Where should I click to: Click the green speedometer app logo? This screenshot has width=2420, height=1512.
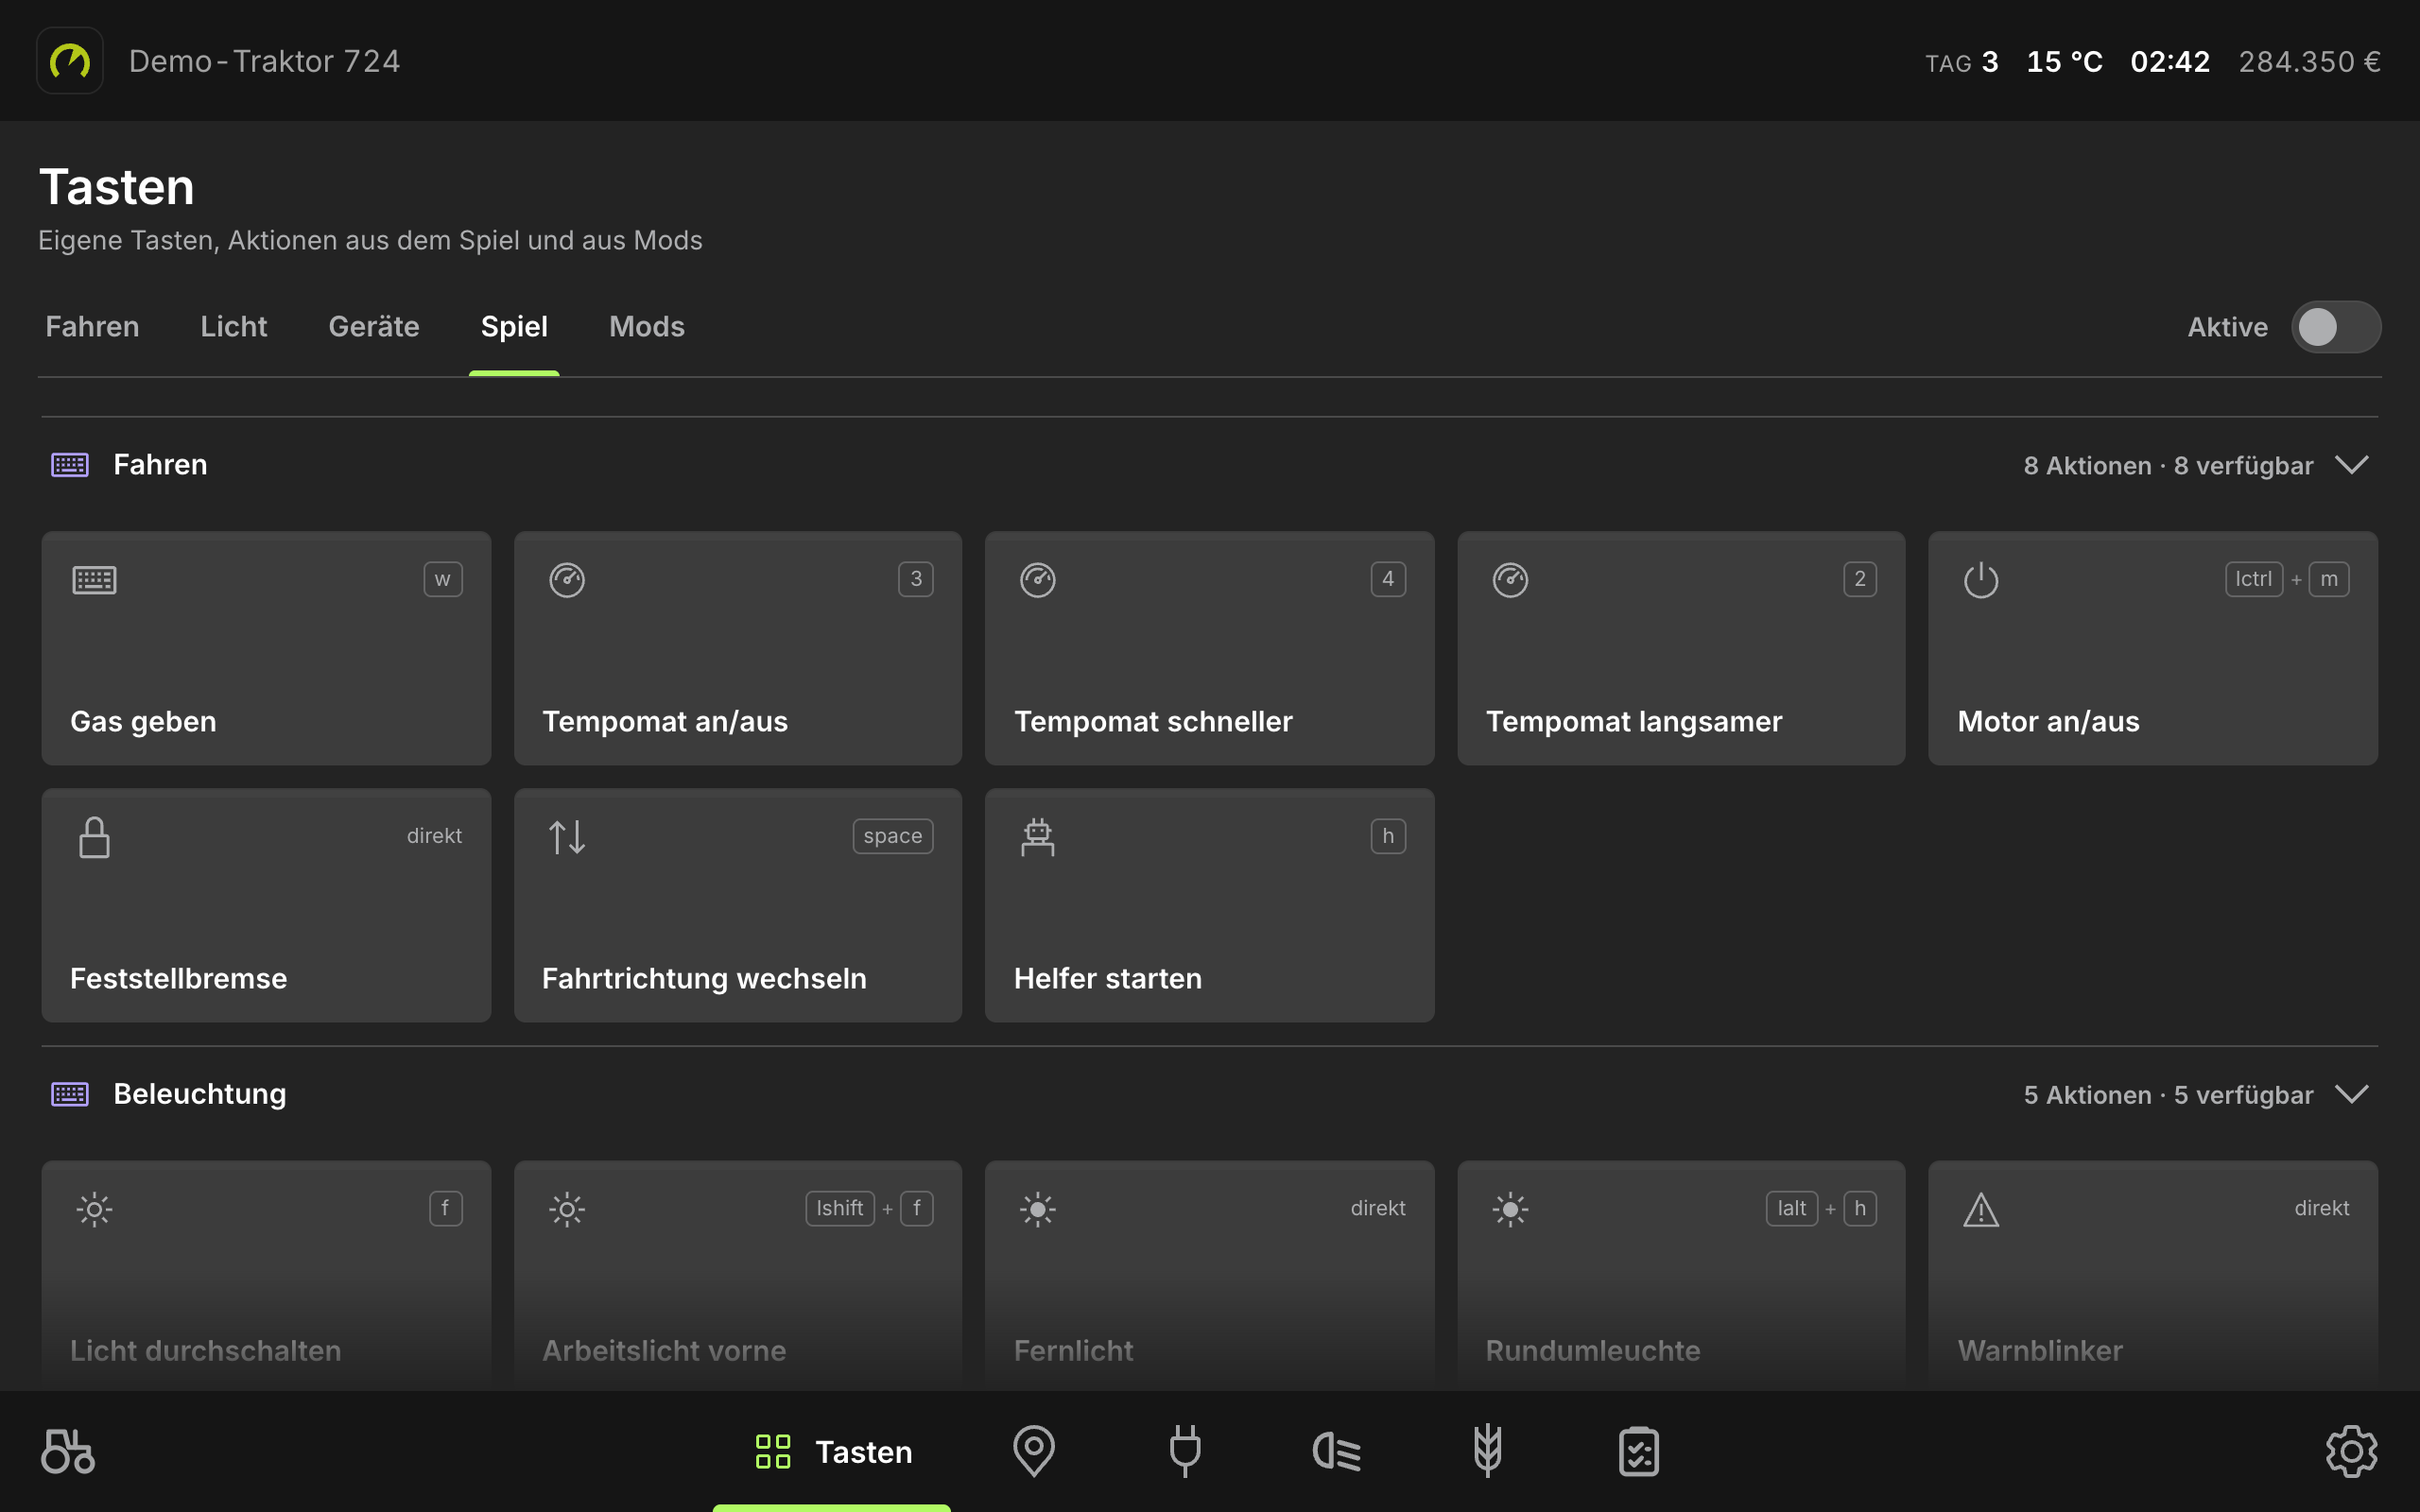pos(70,61)
